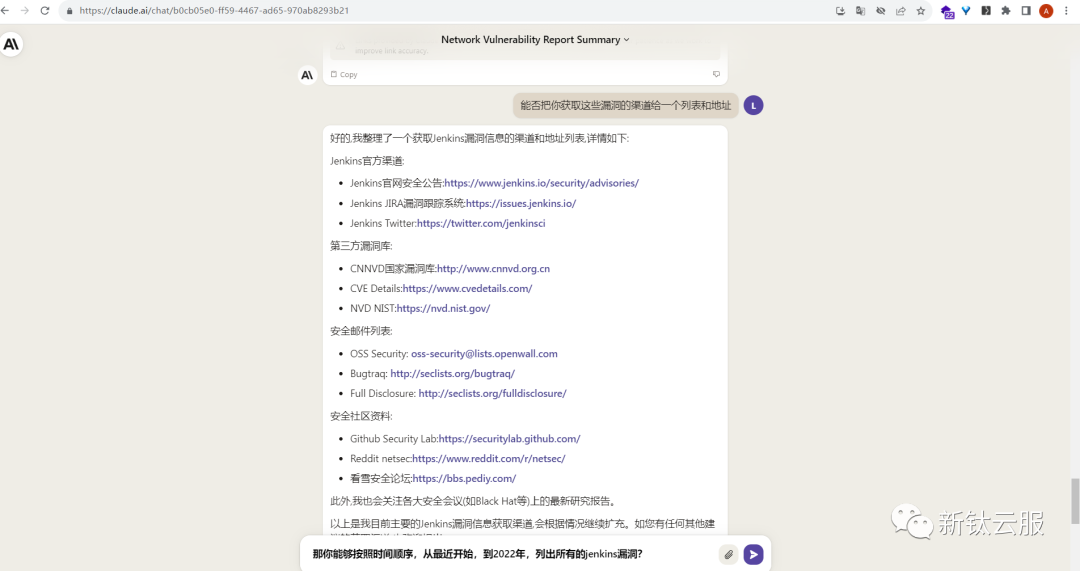Open the blue Y-shaped extension
Image resolution: width=1080 pixels, height=571 pixels.
pyautogui.click(x=966, y=11)
